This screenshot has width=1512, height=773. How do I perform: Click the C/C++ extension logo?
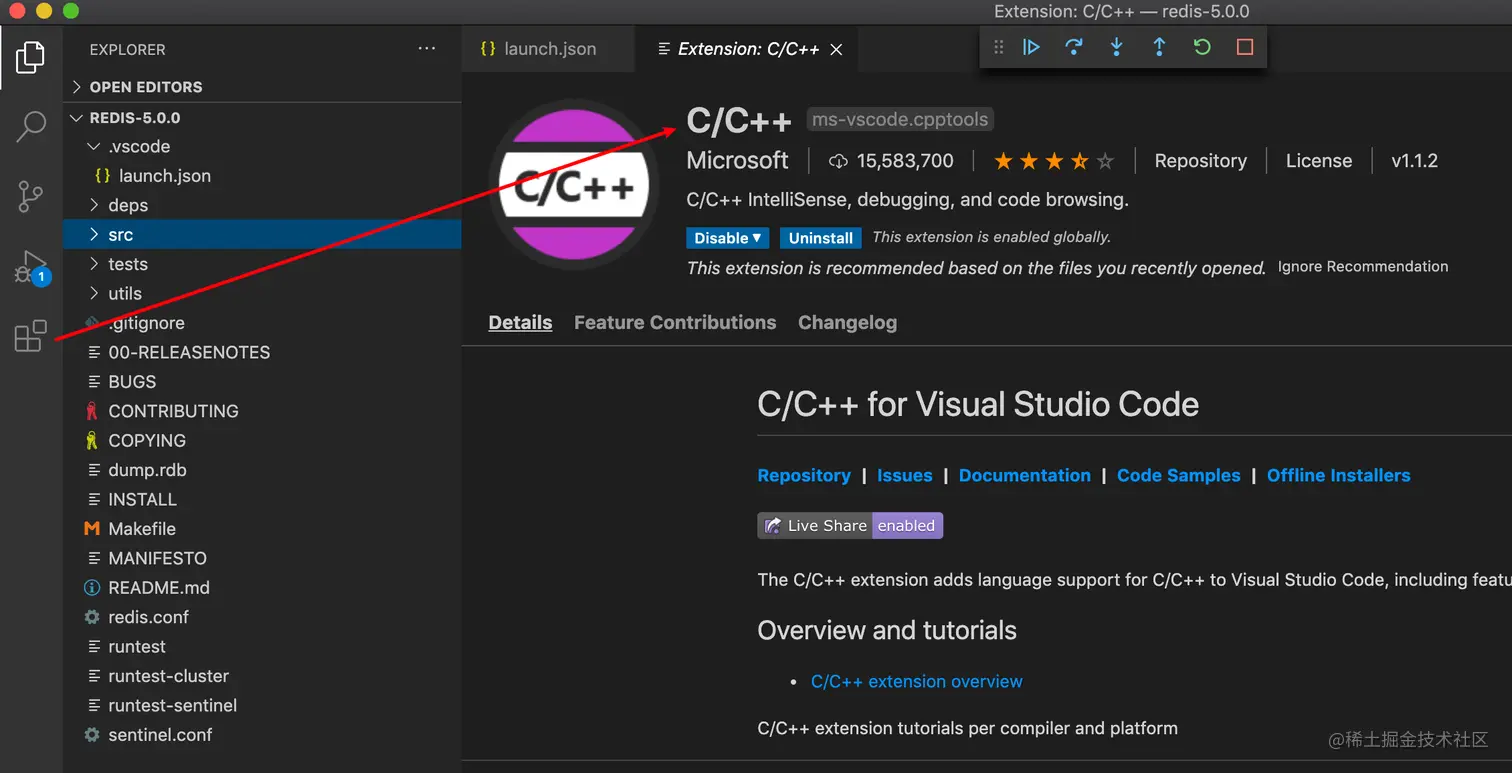pyautogui.click(x=574, y=186)
